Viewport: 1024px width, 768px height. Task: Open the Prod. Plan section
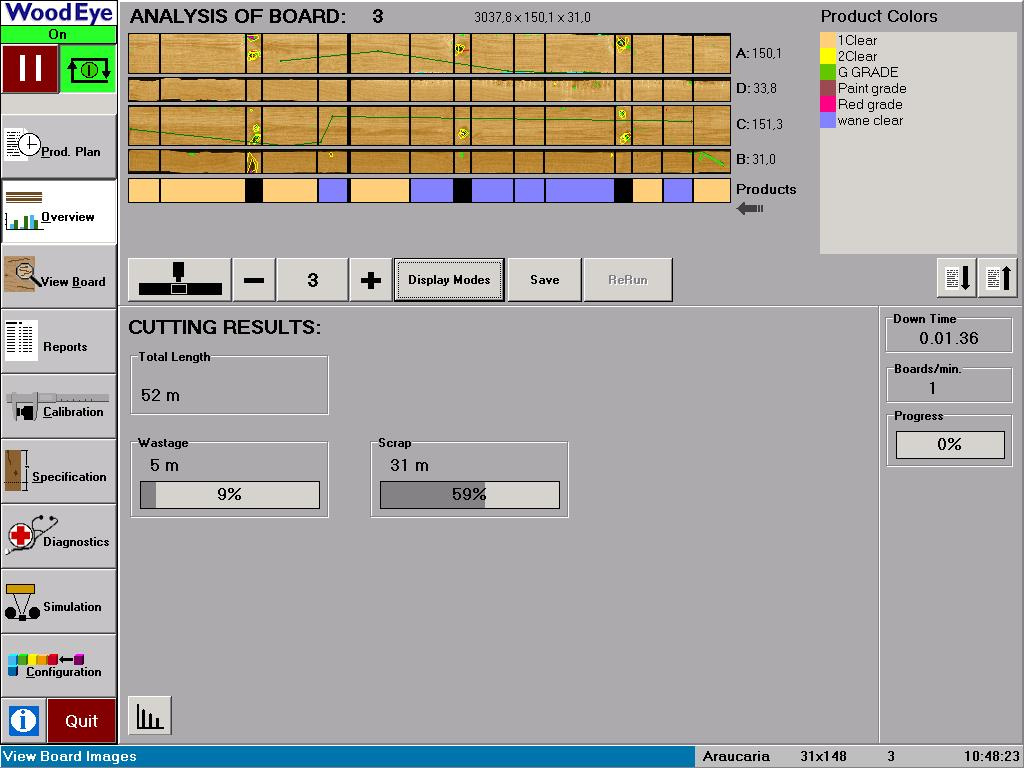coord(58,147)
